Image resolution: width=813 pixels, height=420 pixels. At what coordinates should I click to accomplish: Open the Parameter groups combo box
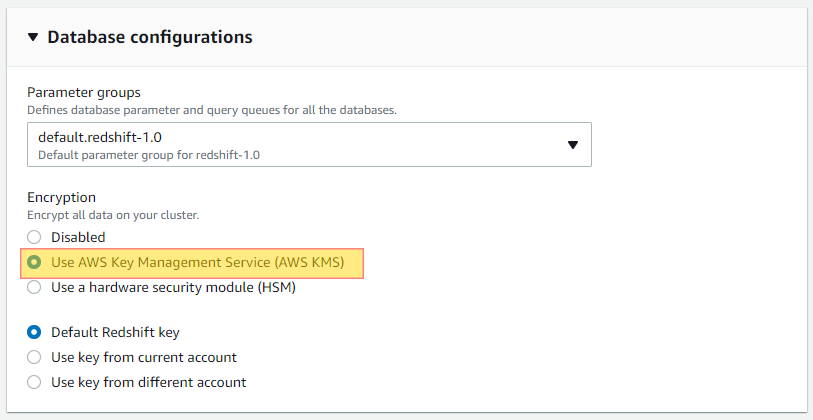(309, 145)
